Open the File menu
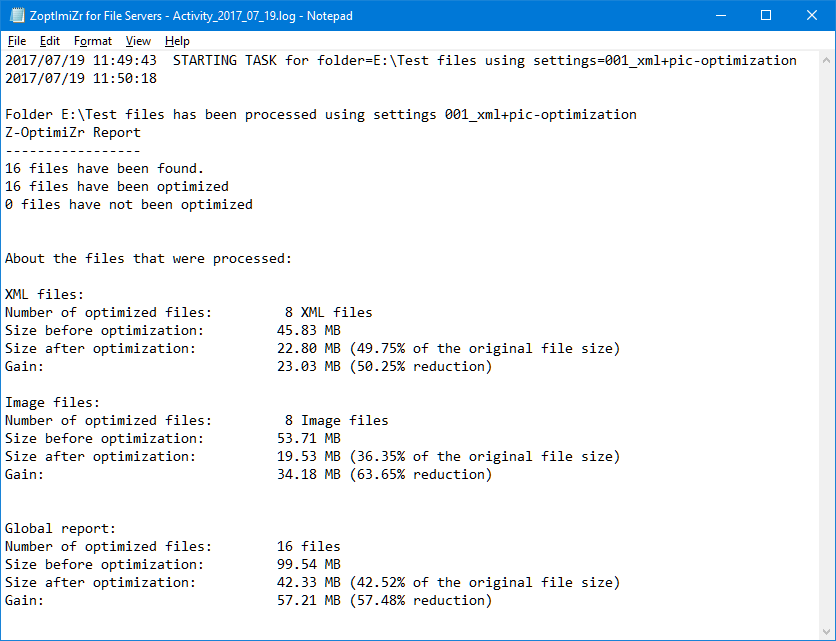The image size is (836, 641). [17, 41]
